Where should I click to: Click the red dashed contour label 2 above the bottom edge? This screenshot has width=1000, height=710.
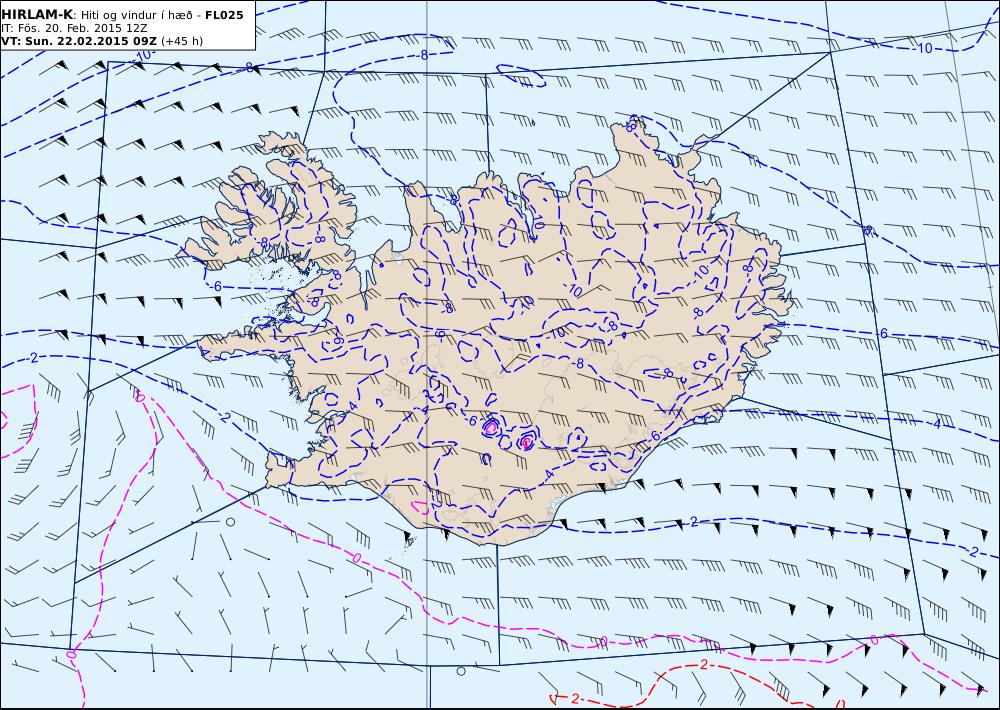(x=703, y=665)
